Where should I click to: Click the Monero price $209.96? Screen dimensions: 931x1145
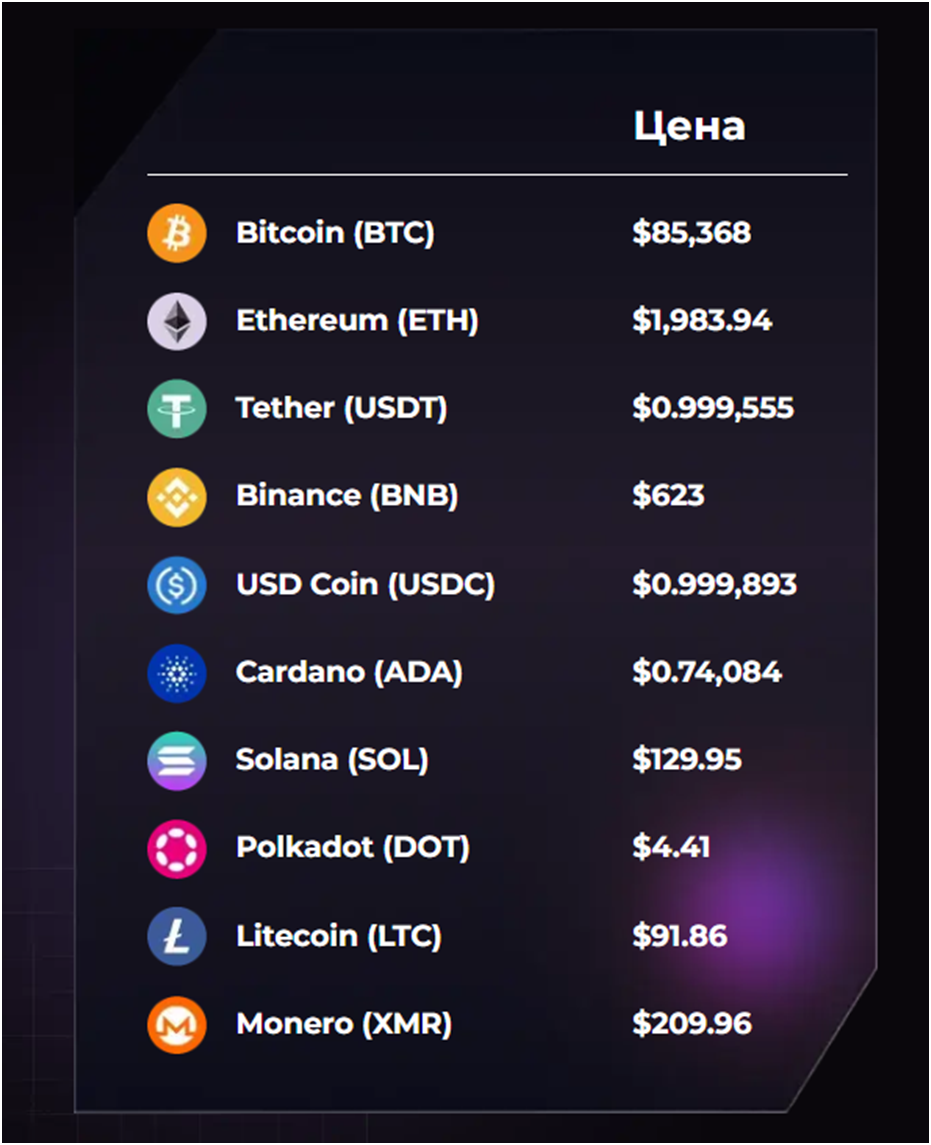(691, 1024)
